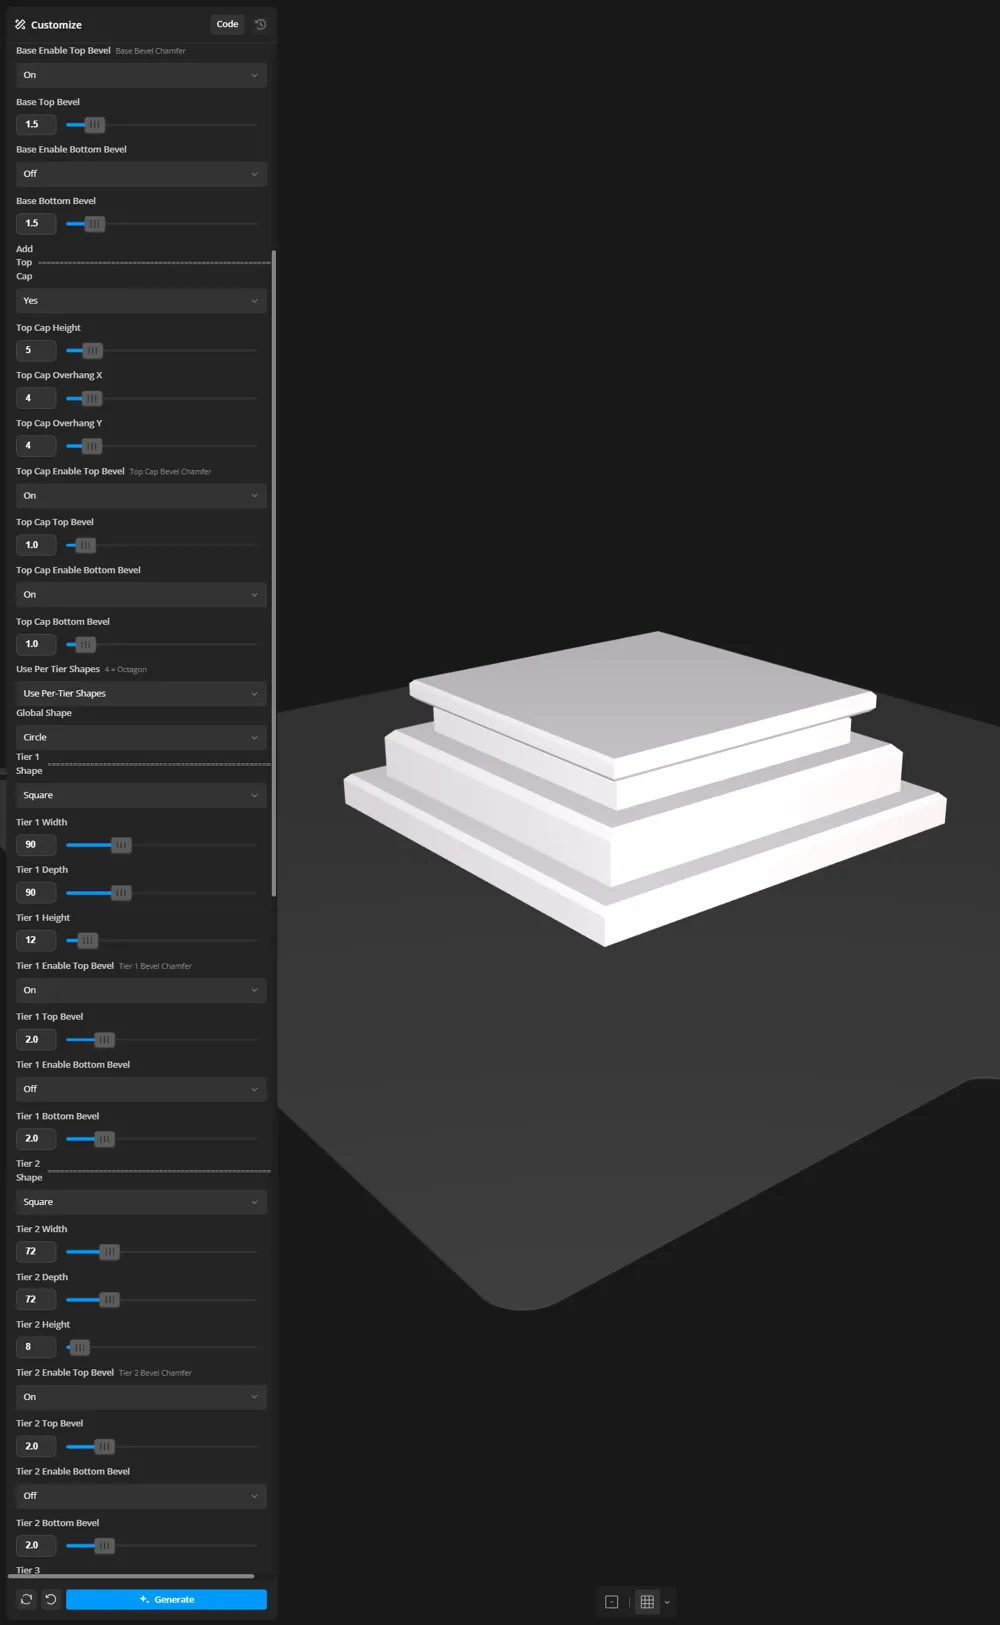Viewport: 1000px width, 1625px height.
Task: Open the grid options chevron
Action: click(x=667, y=1602)
